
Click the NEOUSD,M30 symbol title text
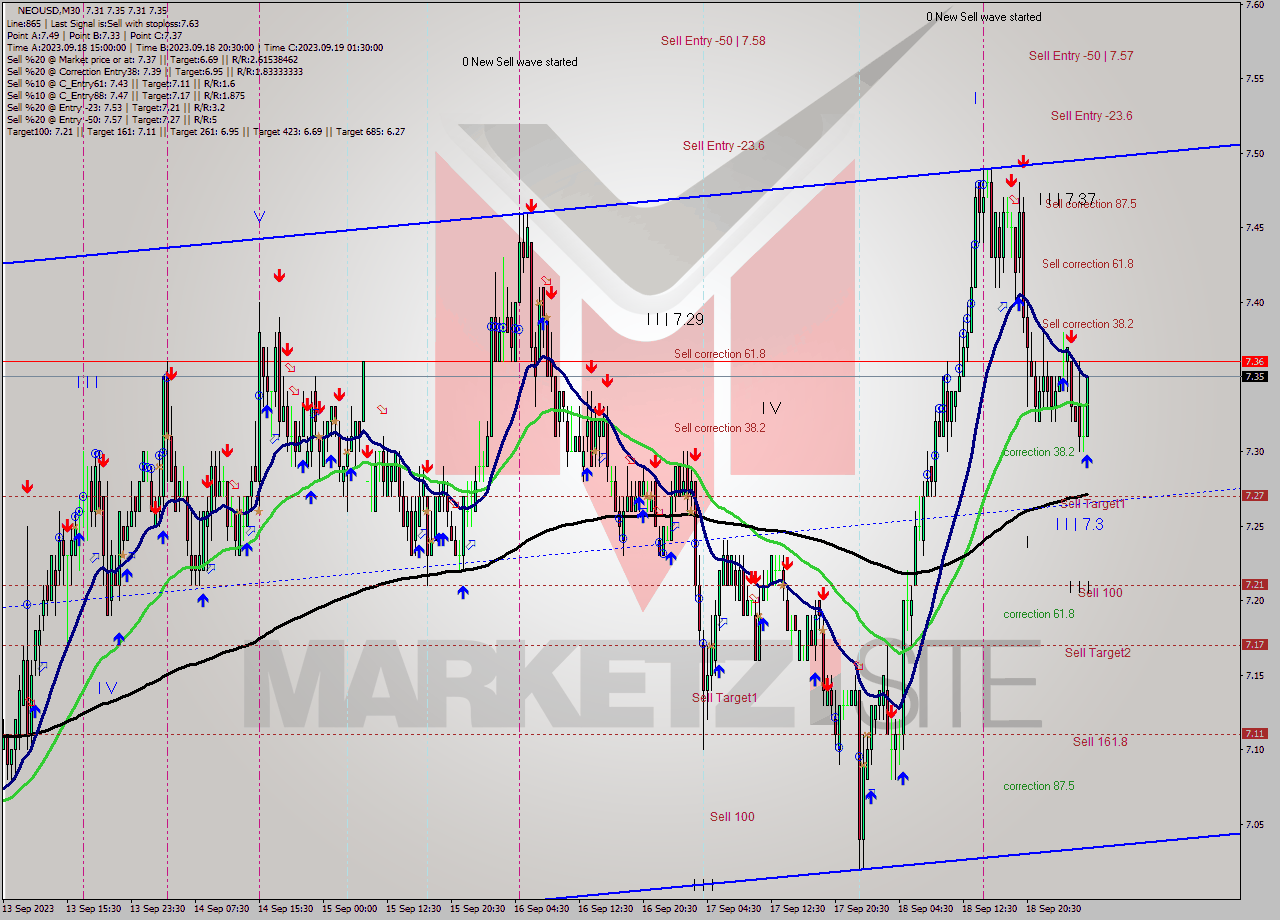coord(51,10)
